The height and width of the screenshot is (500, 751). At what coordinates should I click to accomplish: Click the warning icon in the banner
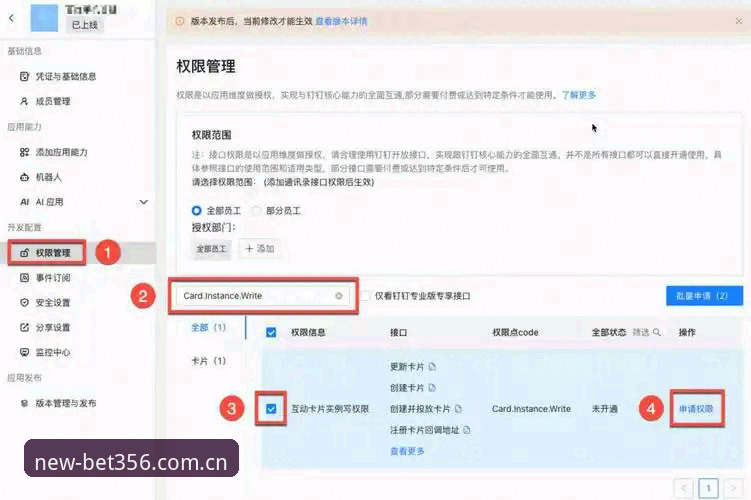pos(180,21)
